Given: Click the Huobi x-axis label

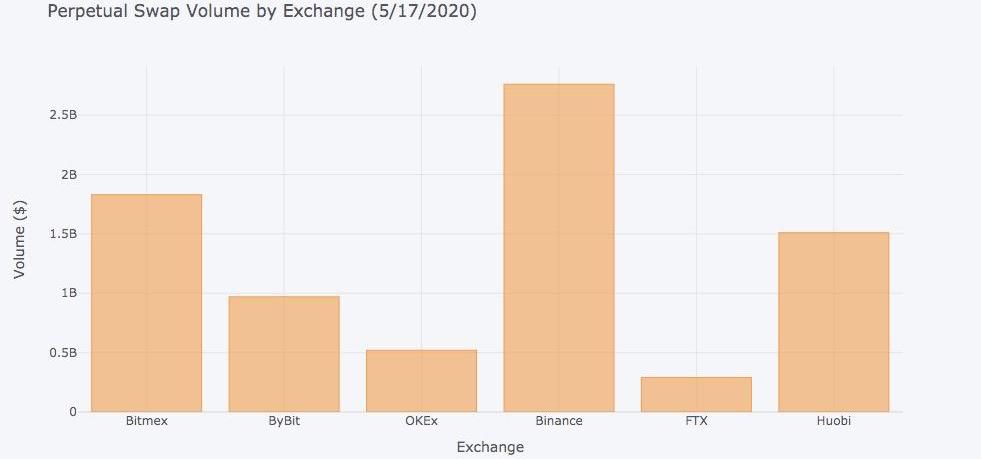Looking at the screenshot, I should (x=833, y=421).
